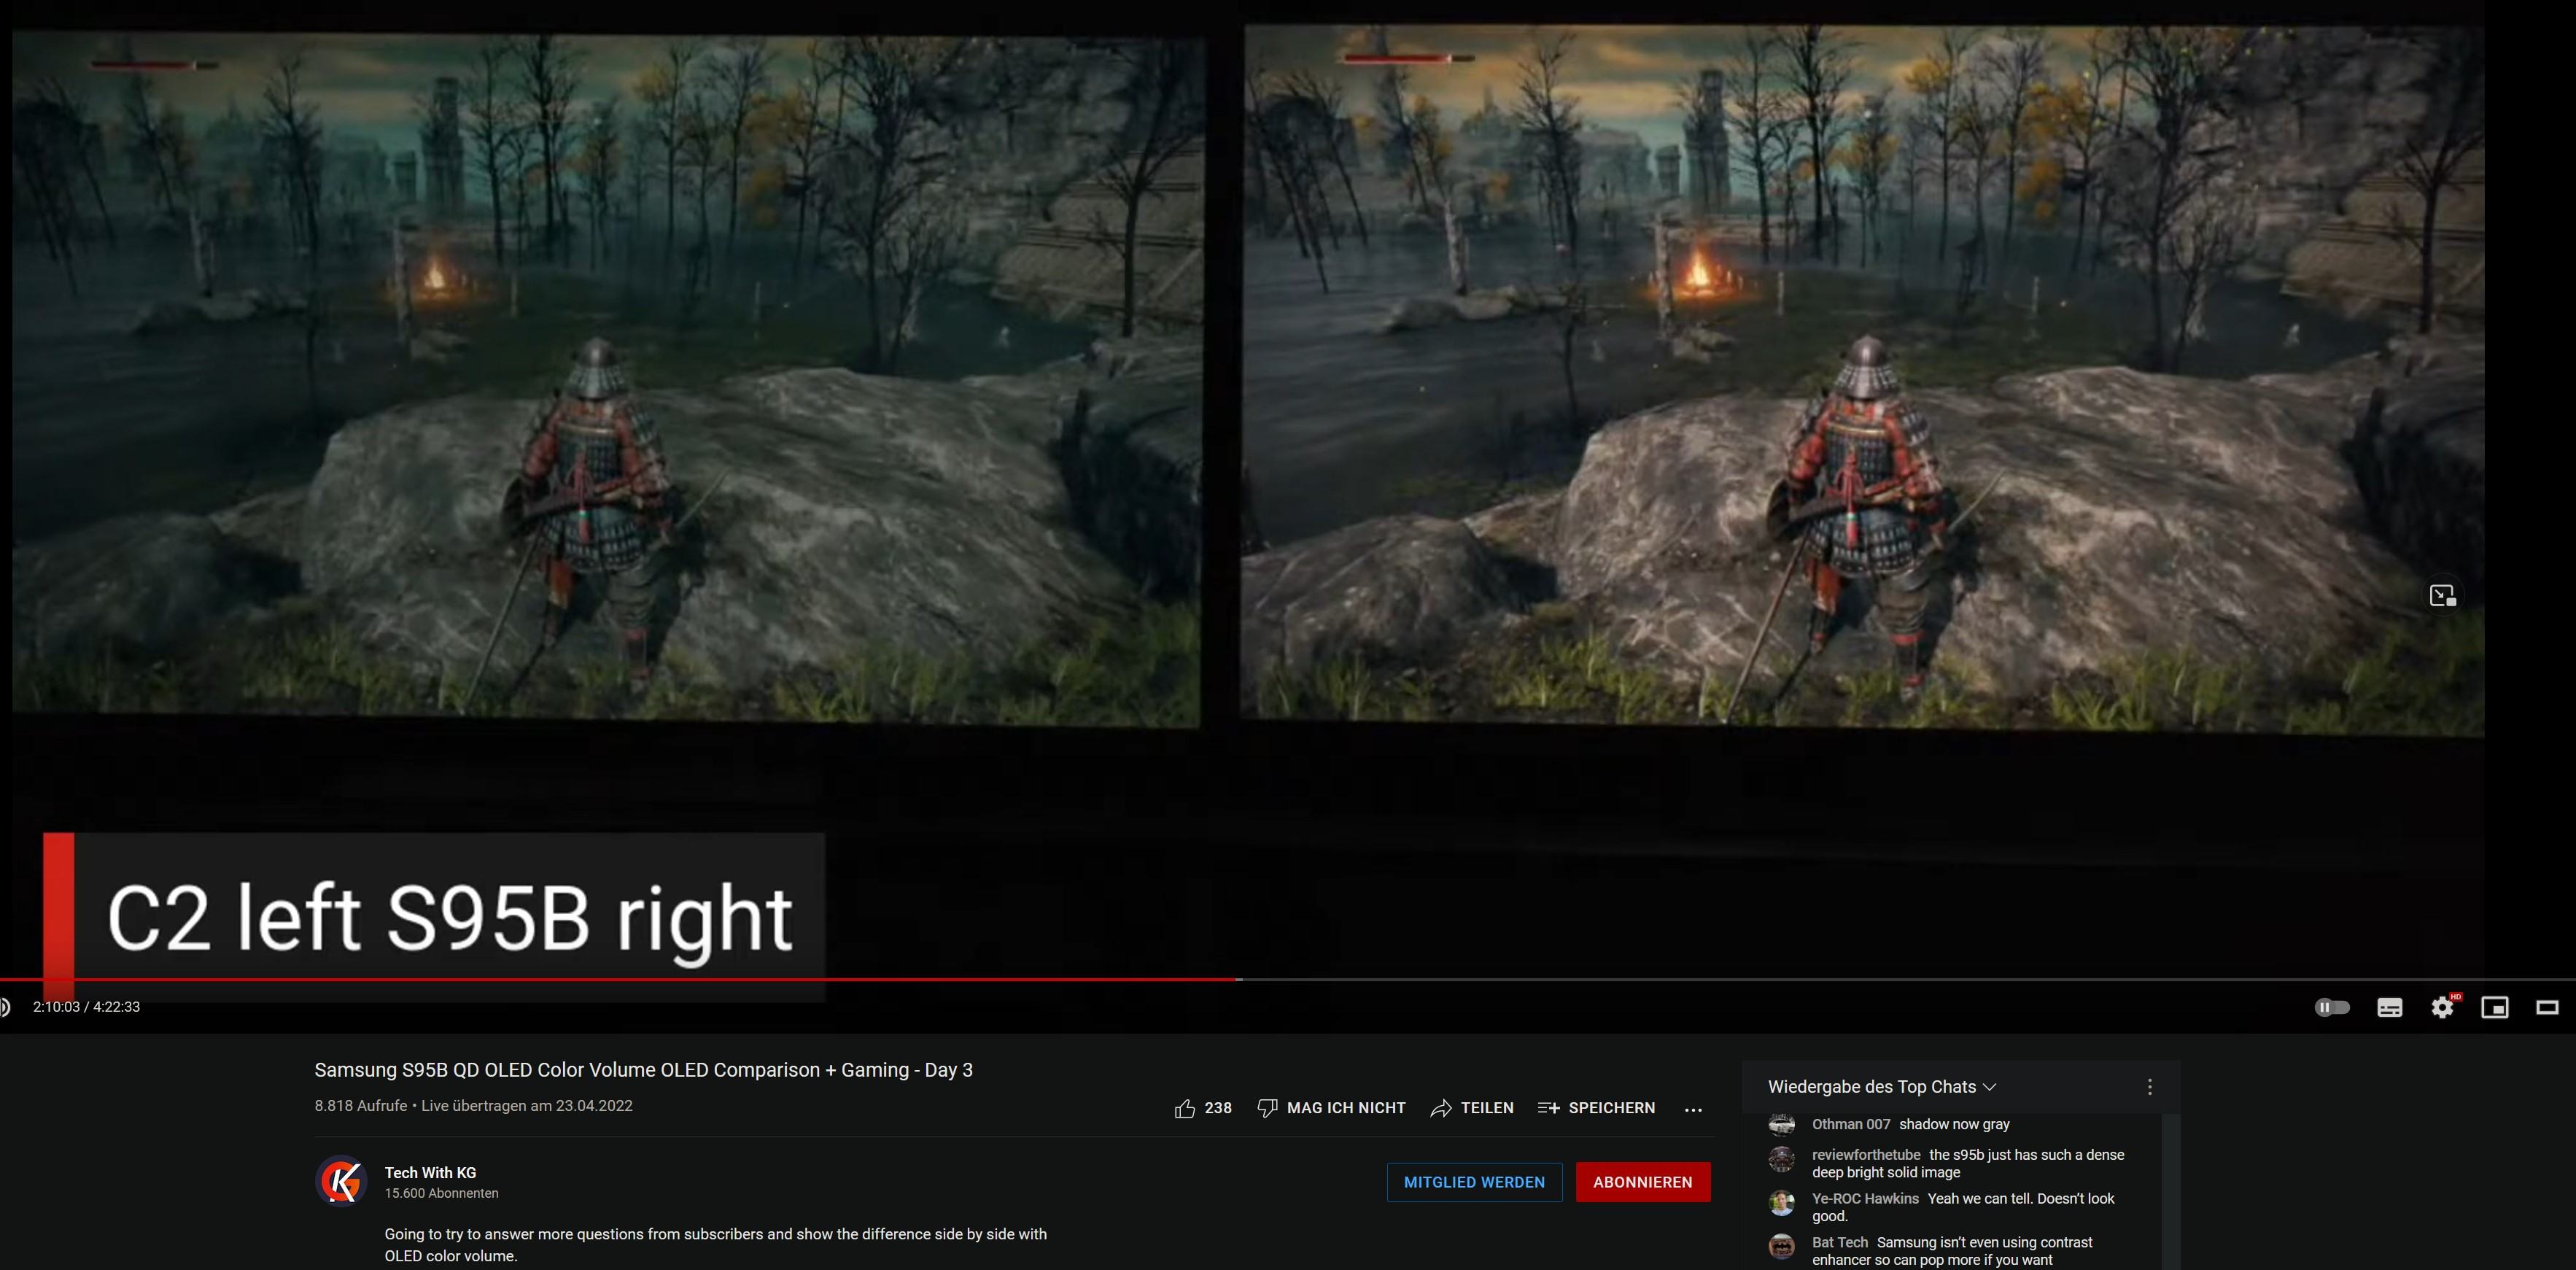Click the 8.818 Aufrufe view count text

pos(361,1106)
